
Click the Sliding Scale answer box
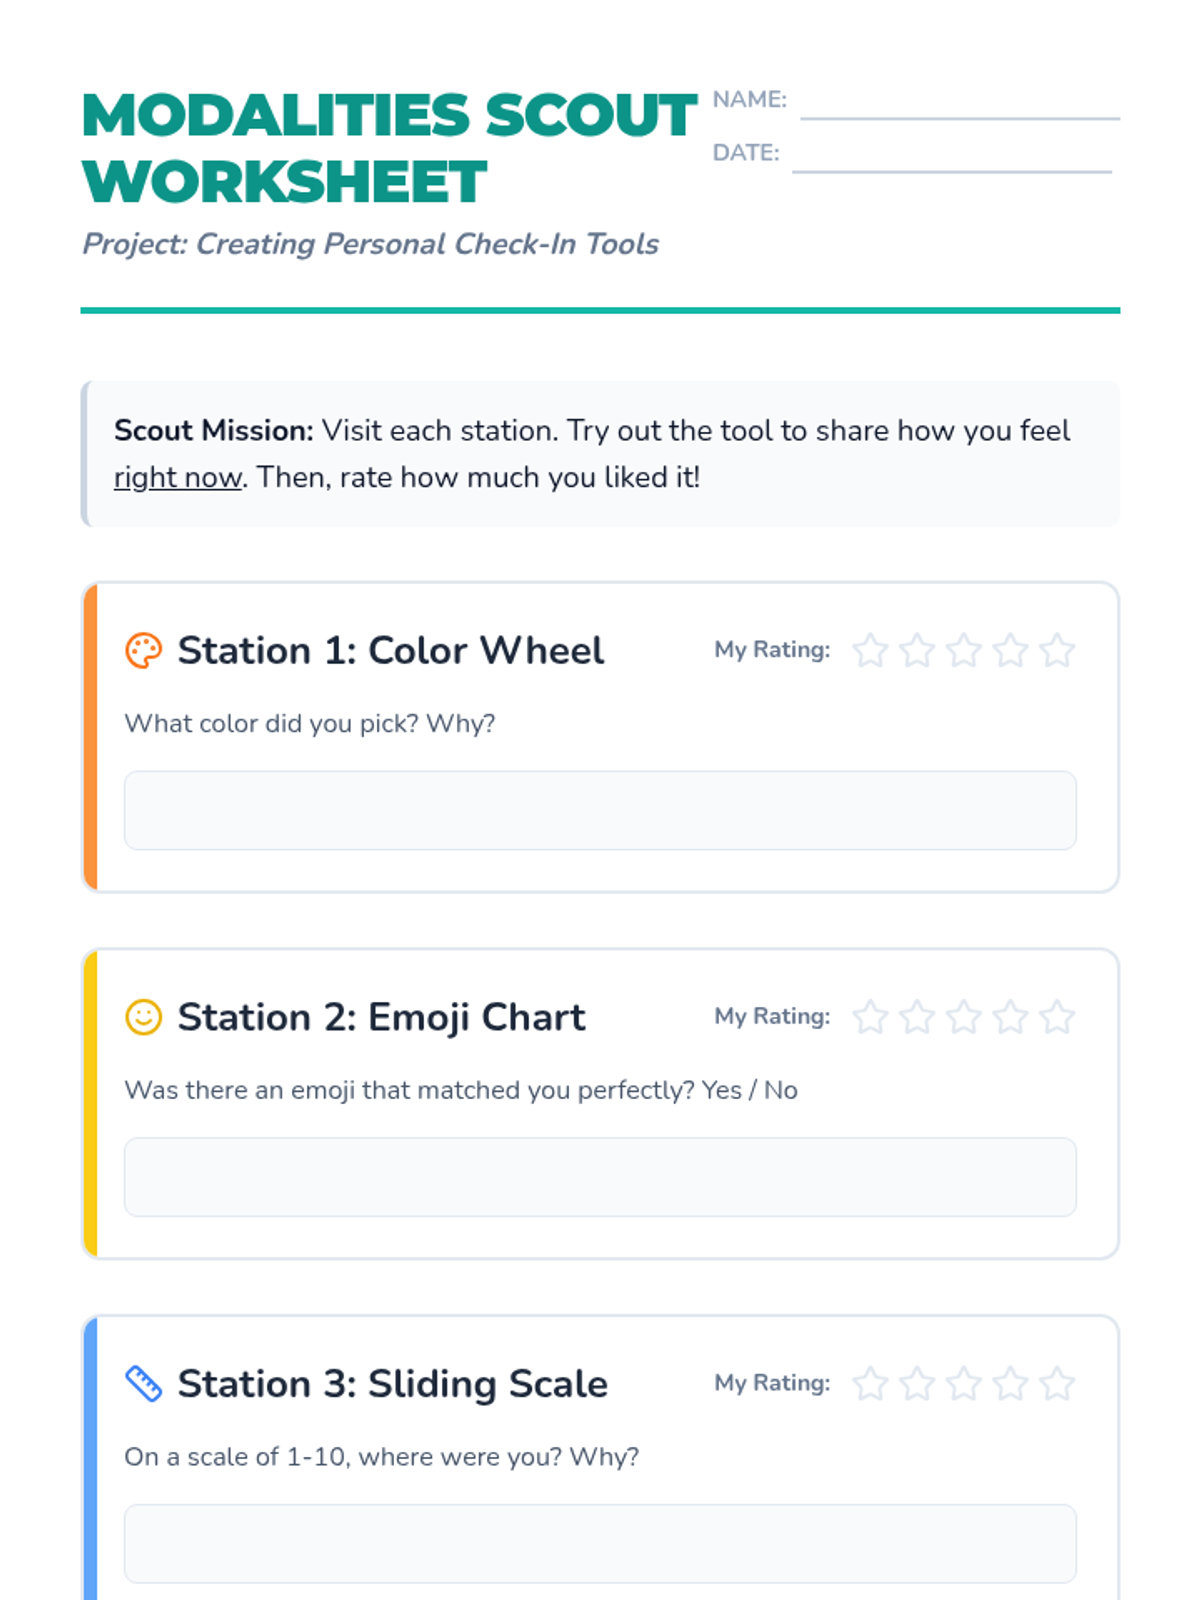click(600, 1544)
